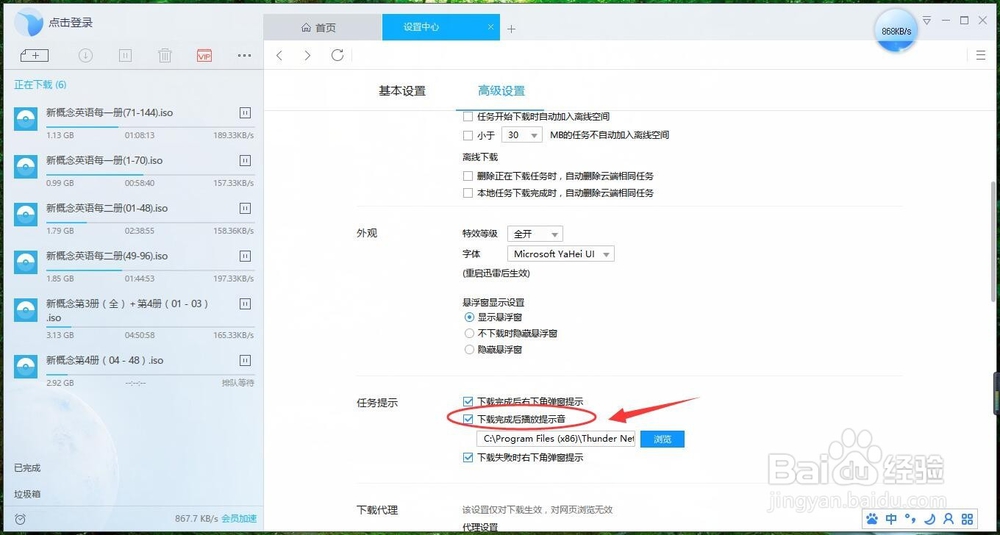Uncheck 下载失败时右下角弹窗提示
This screenshot has height=535, width=1000.
pyautogui.click(x=468, y=457)
